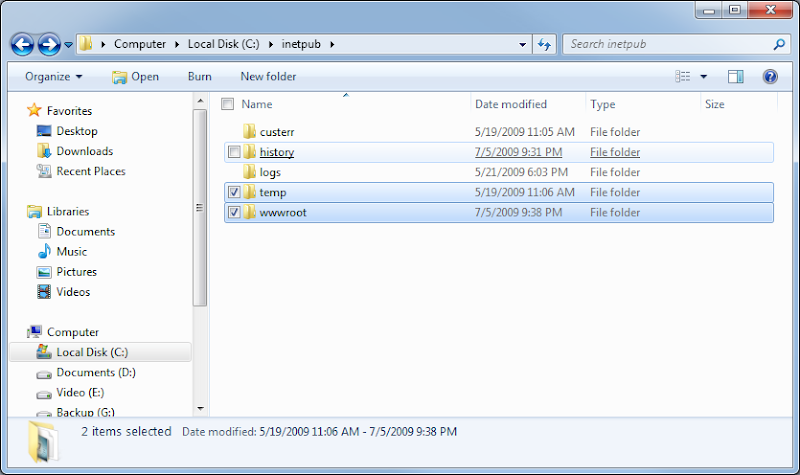Open the history folder name link
Viewport: 800px width, 475px height.
click(x=277, y=152)
